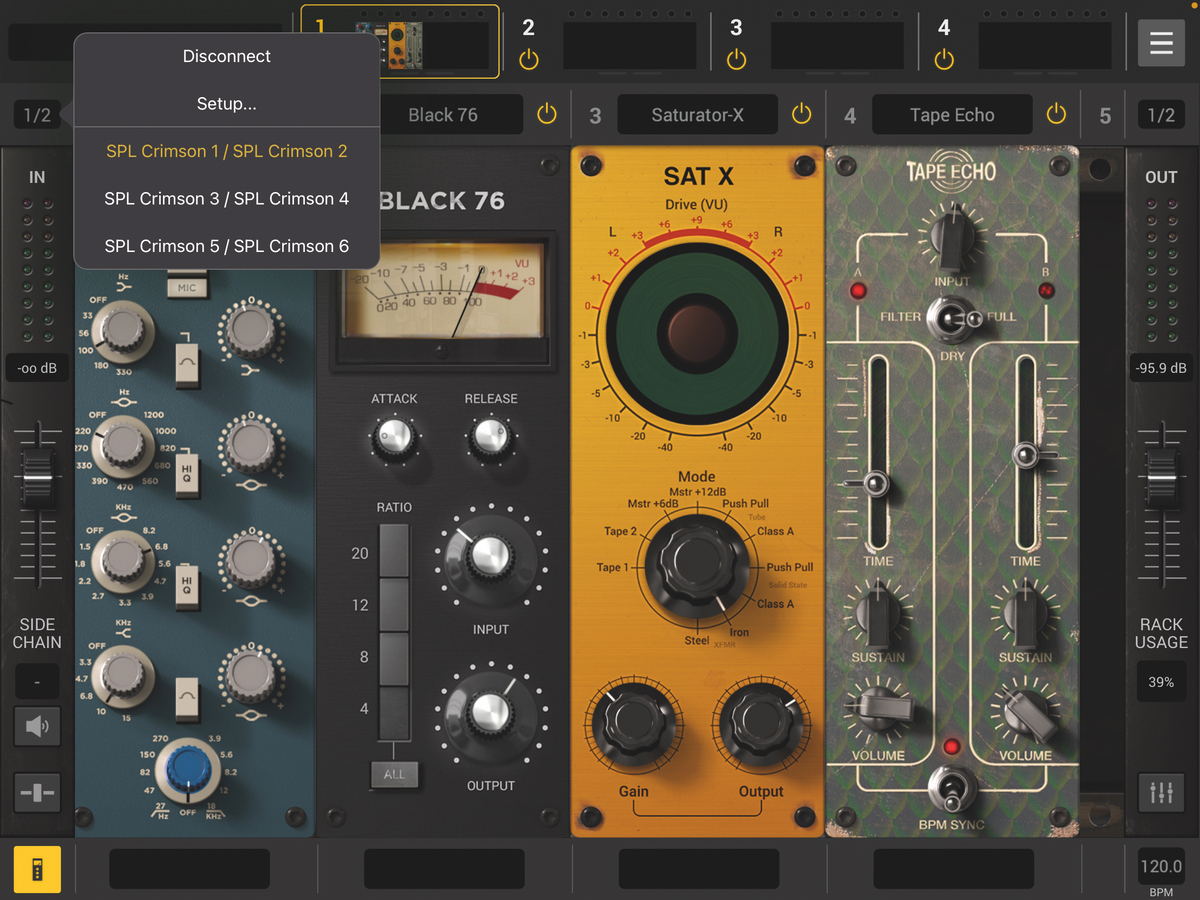Open the 1/2 output selector on the right
The image size is (1200, 900).
pos(1161,115)
